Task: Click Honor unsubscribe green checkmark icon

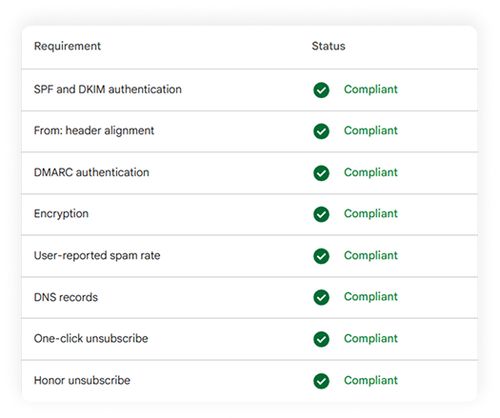Action: [321, 381]
